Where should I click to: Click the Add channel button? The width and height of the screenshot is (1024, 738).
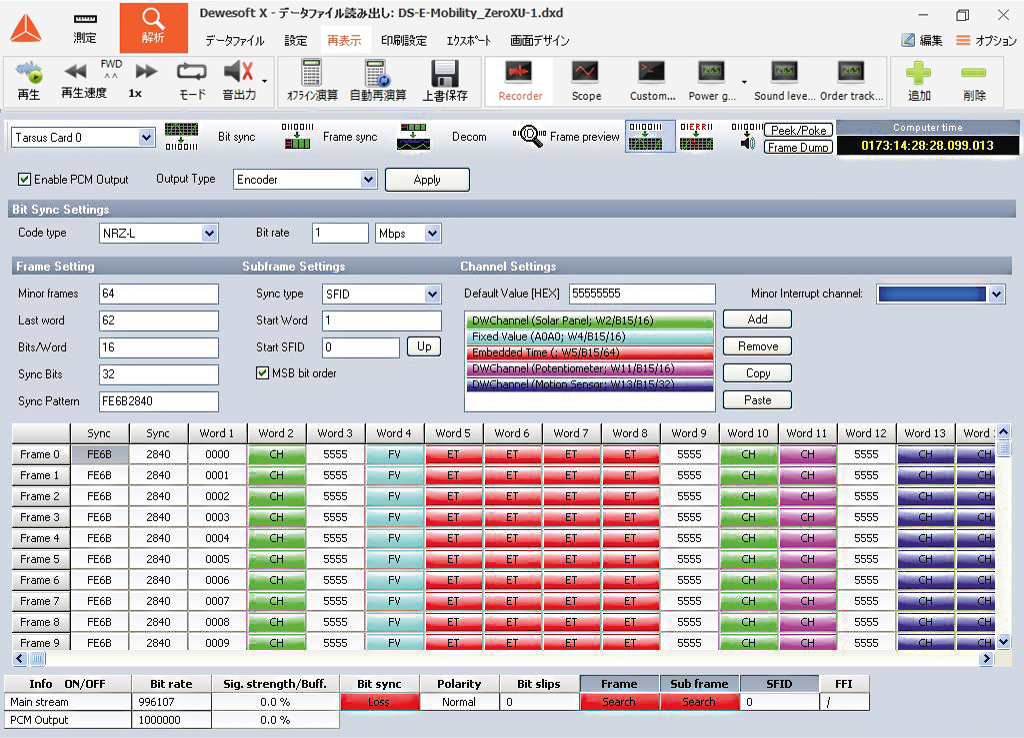[758, 319]
